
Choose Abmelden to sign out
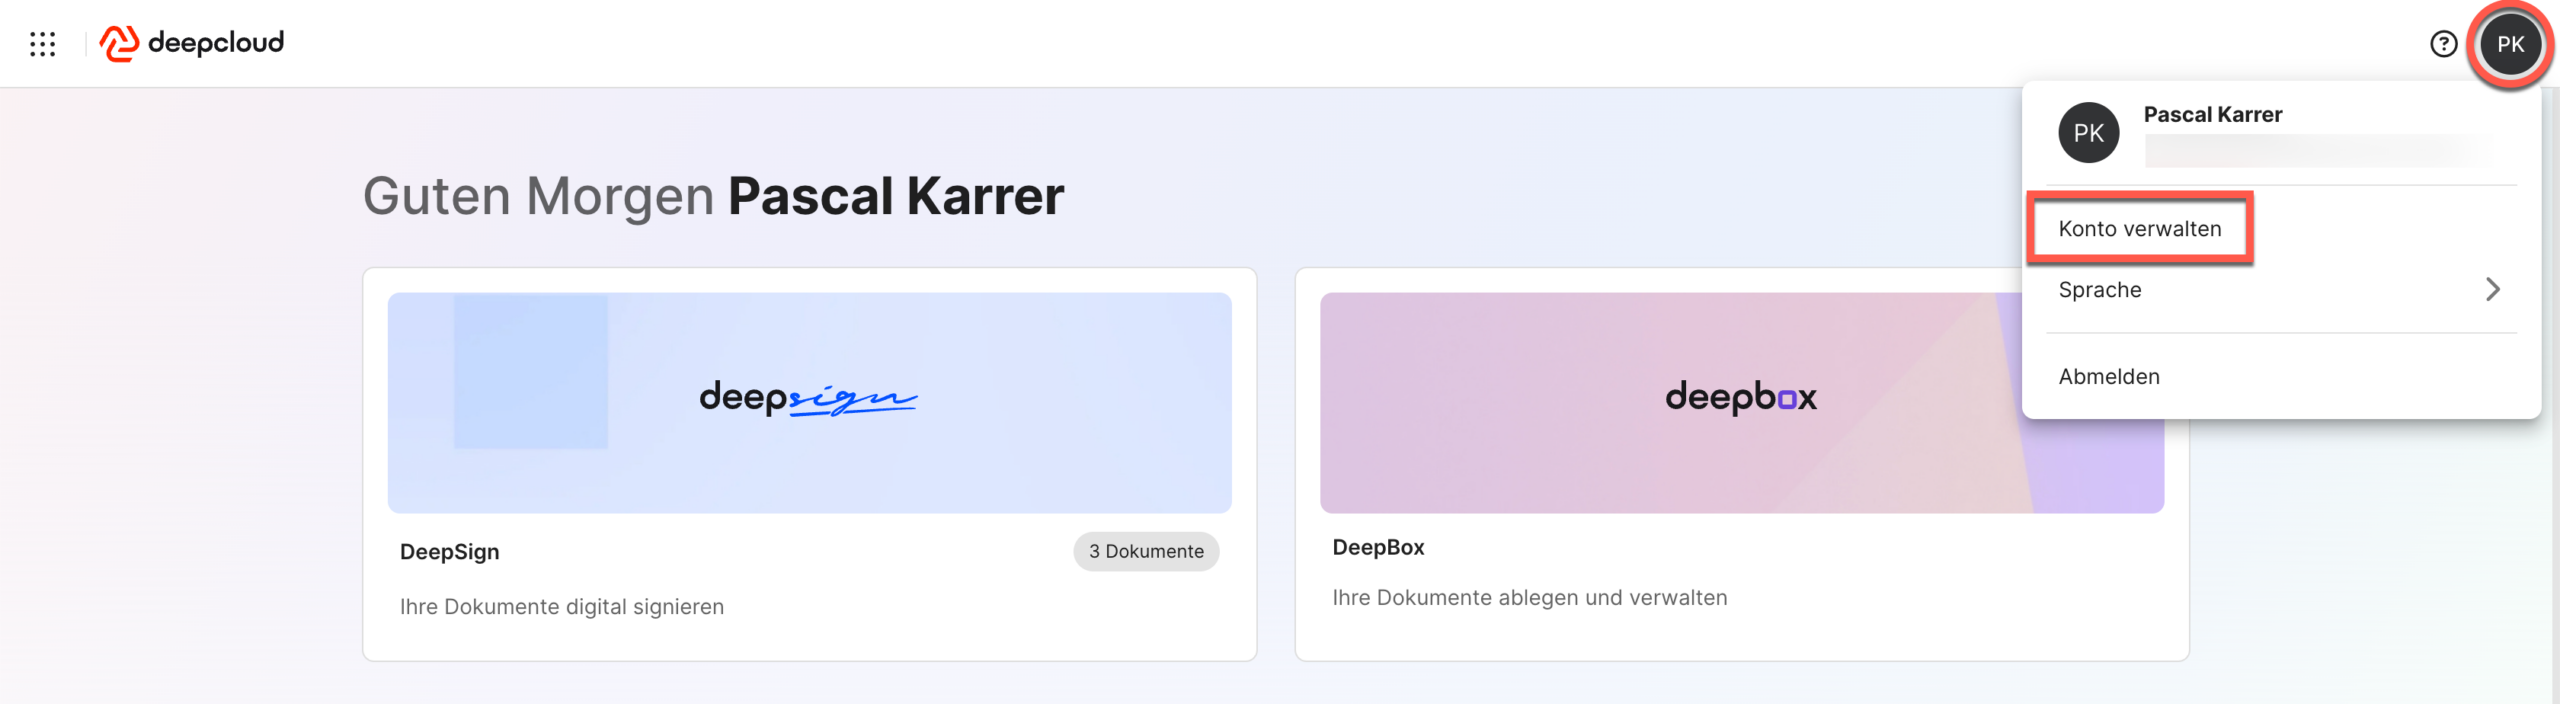[x=2109, y=377]
